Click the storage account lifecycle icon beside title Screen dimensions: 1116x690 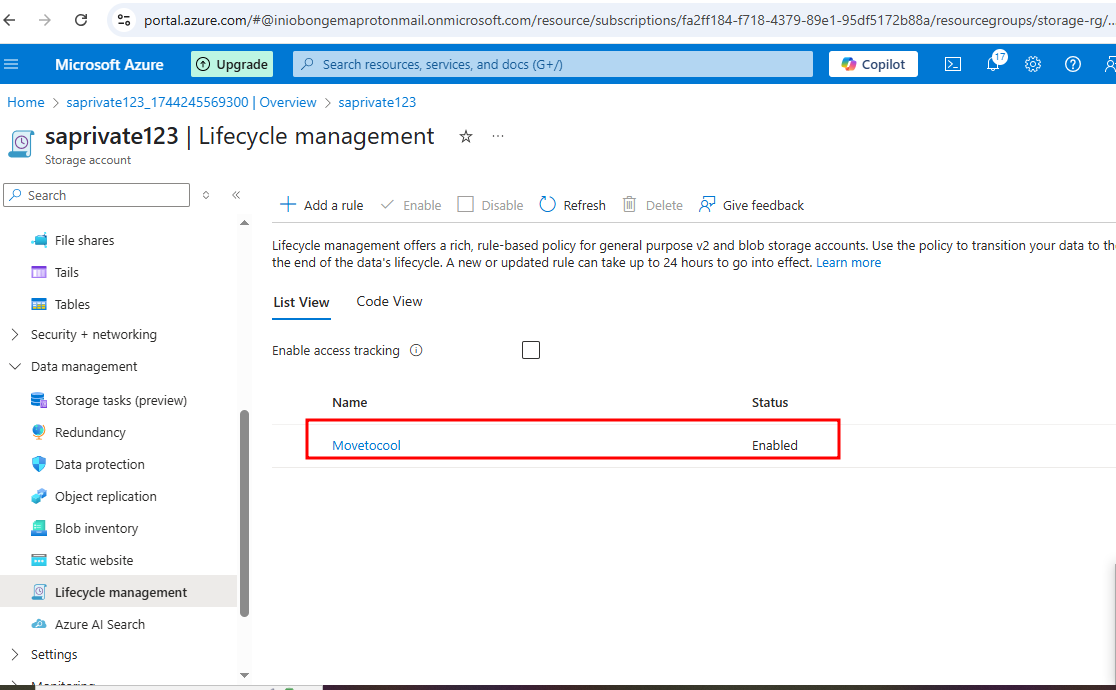click(x=21, y=143)
